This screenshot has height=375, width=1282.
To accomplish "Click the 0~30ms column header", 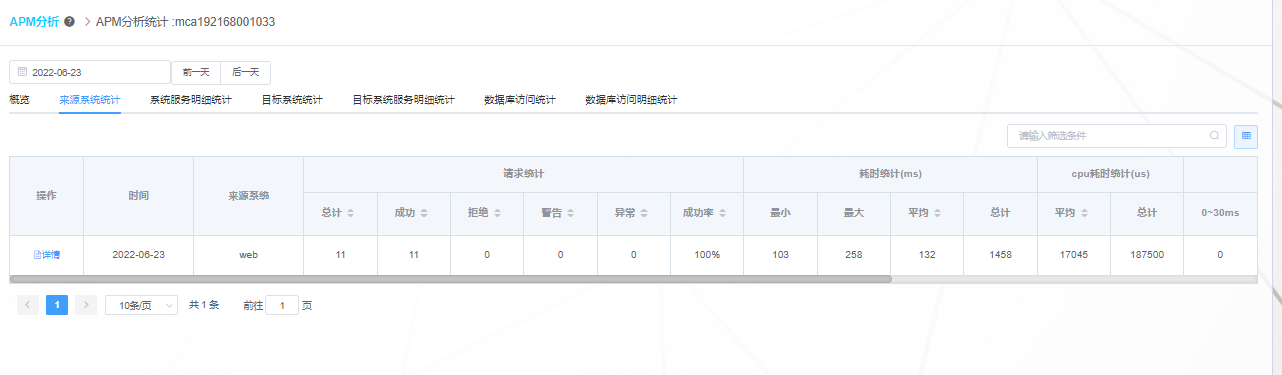I will pos(1220,213).
